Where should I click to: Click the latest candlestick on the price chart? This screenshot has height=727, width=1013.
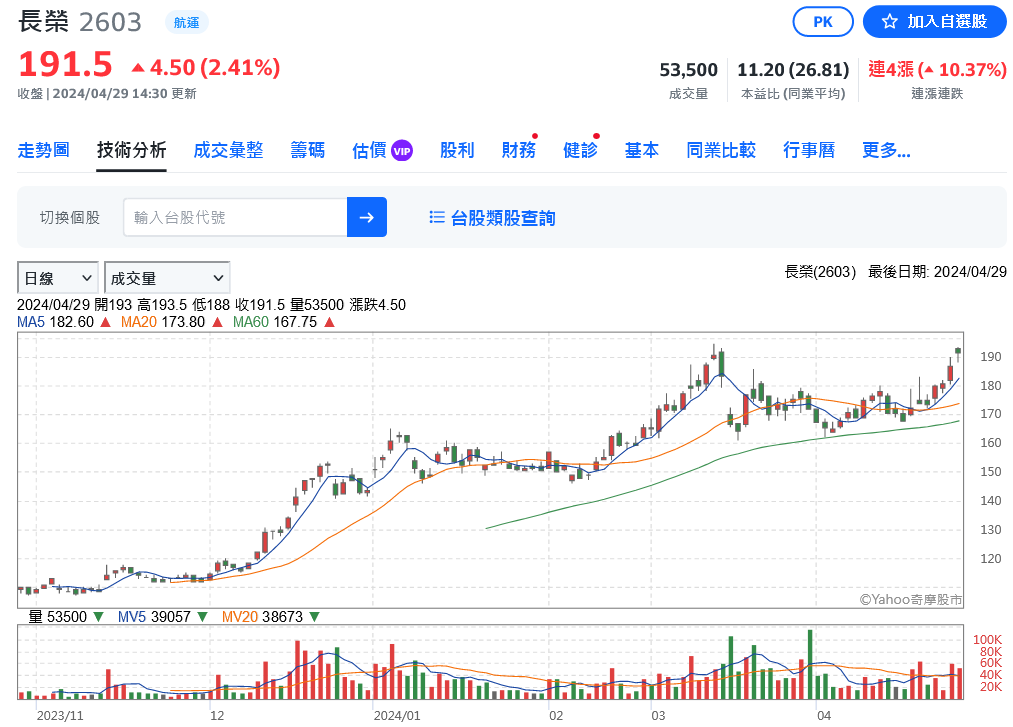click(x=958, y=353)
